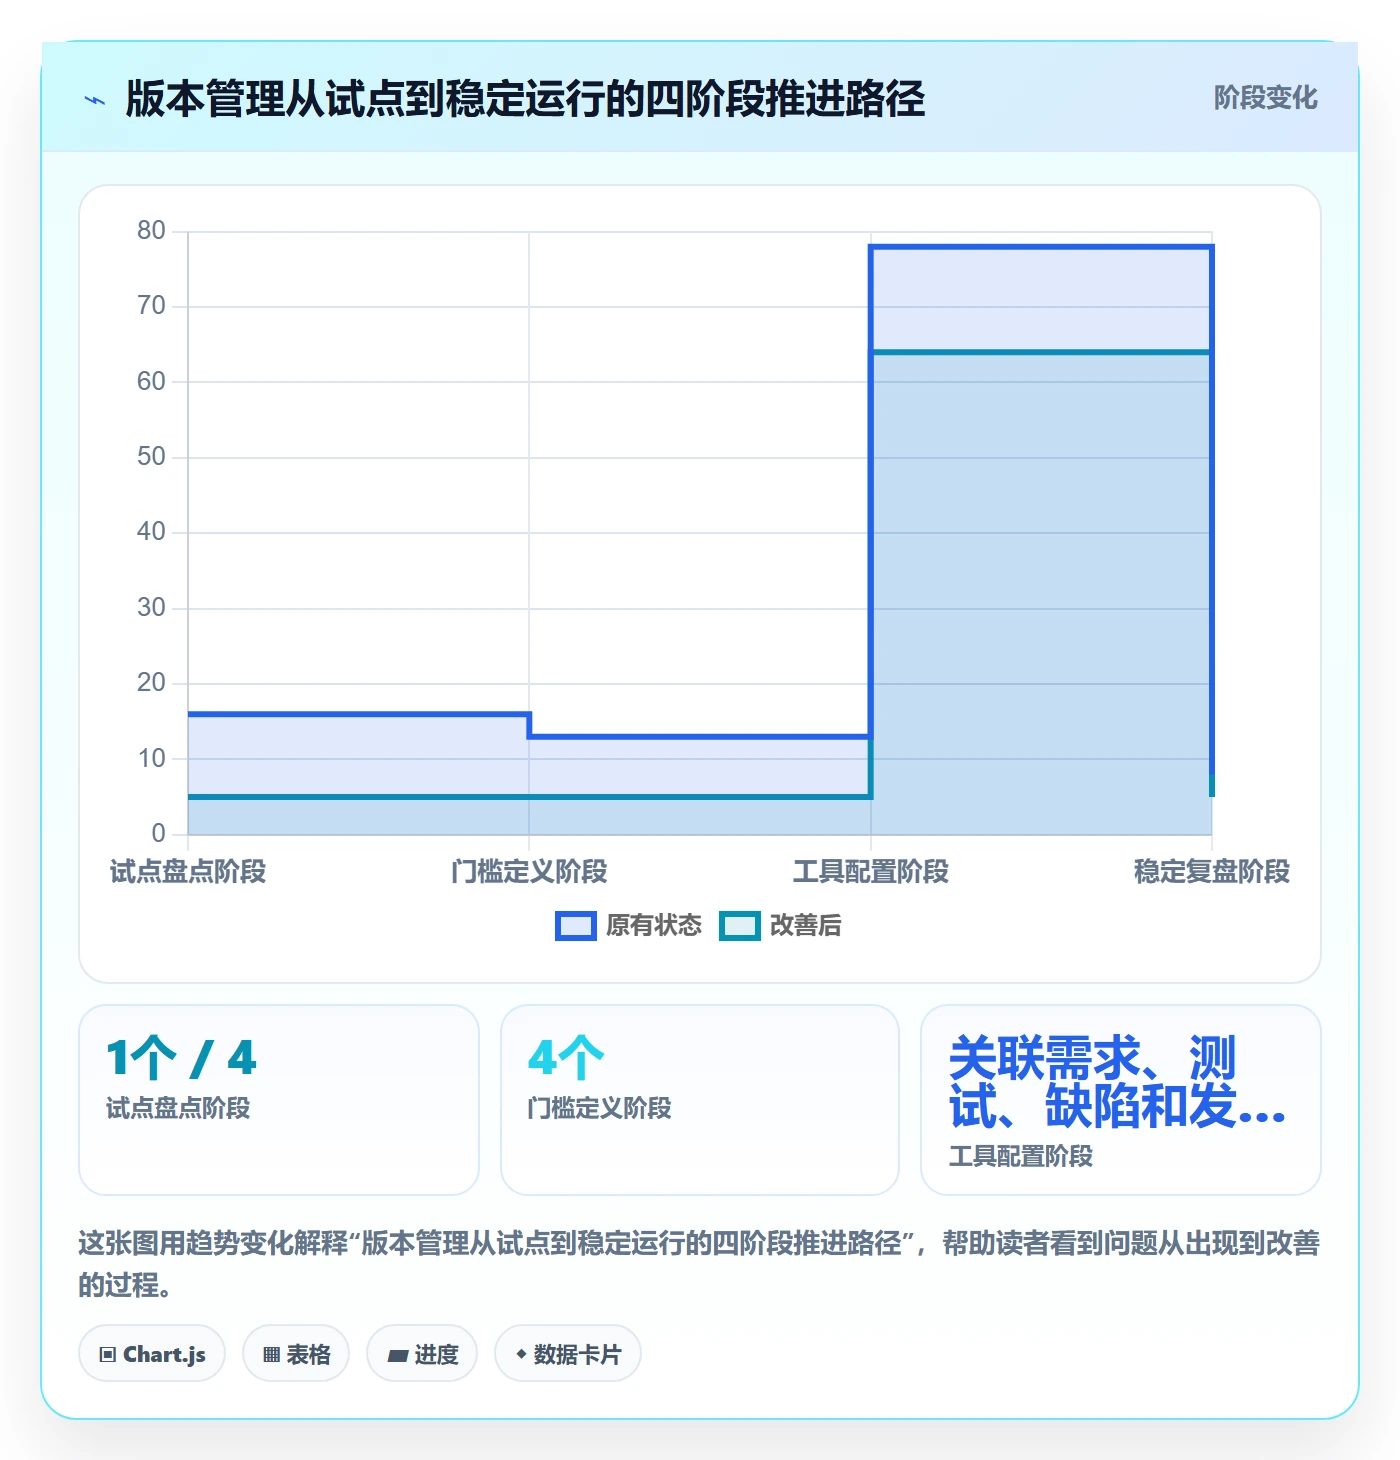This screenshot has height=1460, width=1400.
Task: Click the 关联需求、测试、缺陷和发… card value
Action: pos(1117,1082)
